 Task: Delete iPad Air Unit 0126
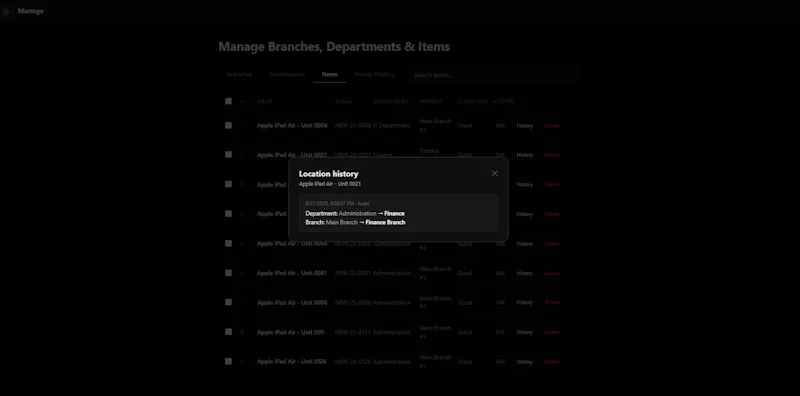pos(552,362)
